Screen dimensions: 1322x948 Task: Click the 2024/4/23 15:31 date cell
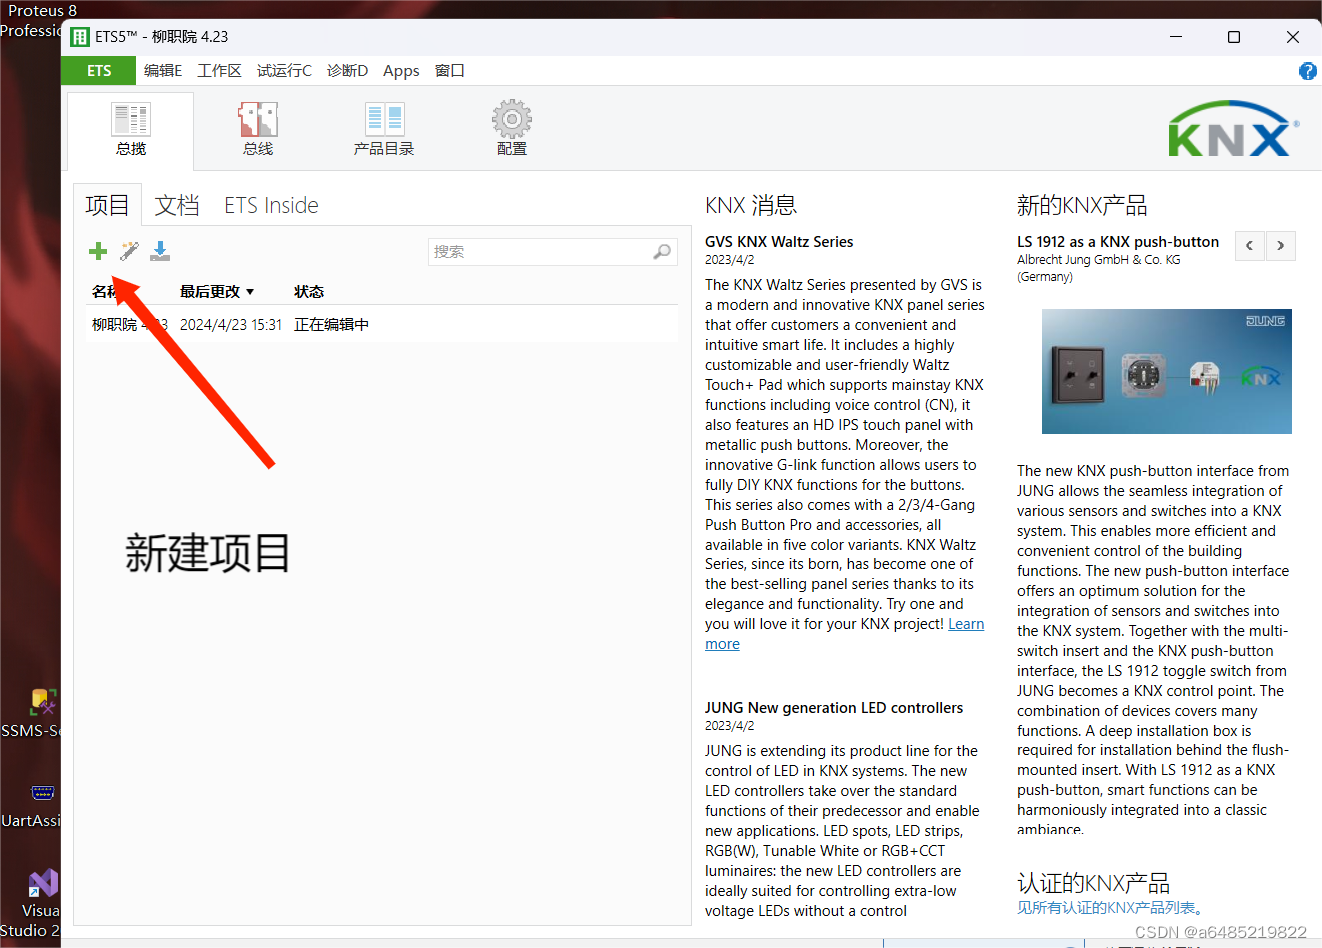[231, 325]
